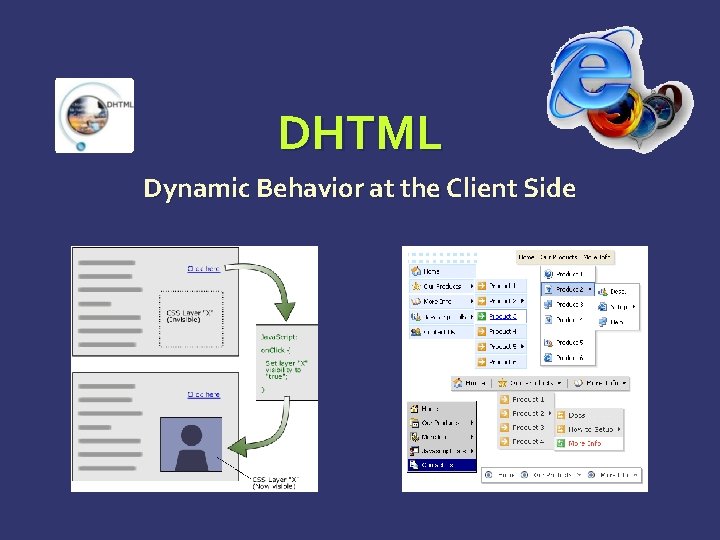This screenshot has width=720, height=540.
Task: Click the people icon on light blue menu's last row
Action: (416, 332)
